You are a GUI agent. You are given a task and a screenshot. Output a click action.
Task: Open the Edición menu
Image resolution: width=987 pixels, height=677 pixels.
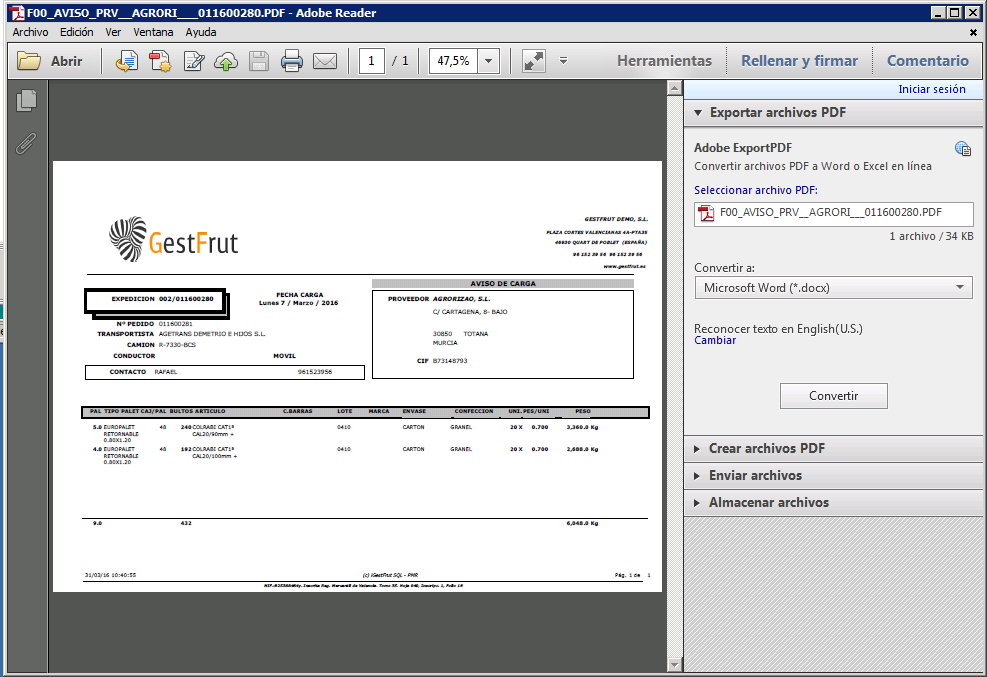click(x=77, y=32)
